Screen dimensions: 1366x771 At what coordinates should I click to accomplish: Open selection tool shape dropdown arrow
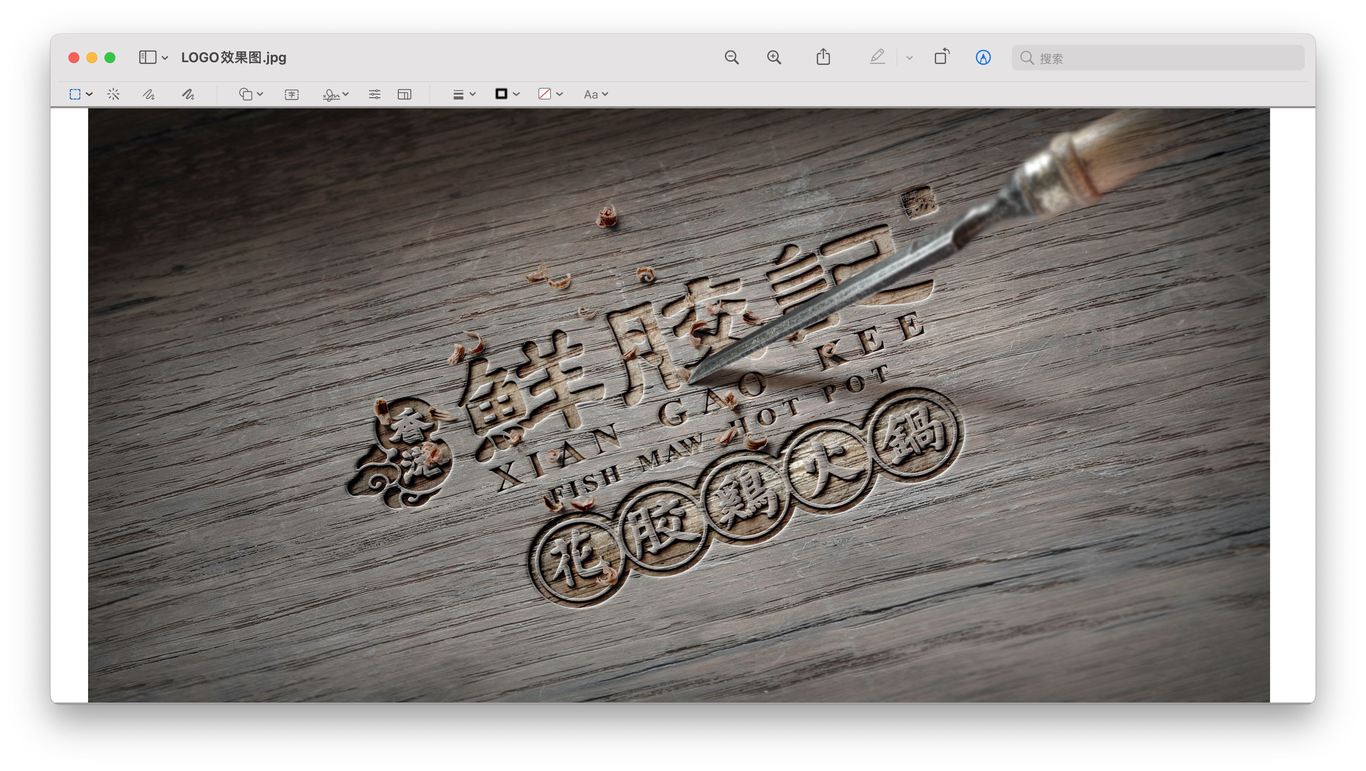pyautogui.click(x=89, y=94)
